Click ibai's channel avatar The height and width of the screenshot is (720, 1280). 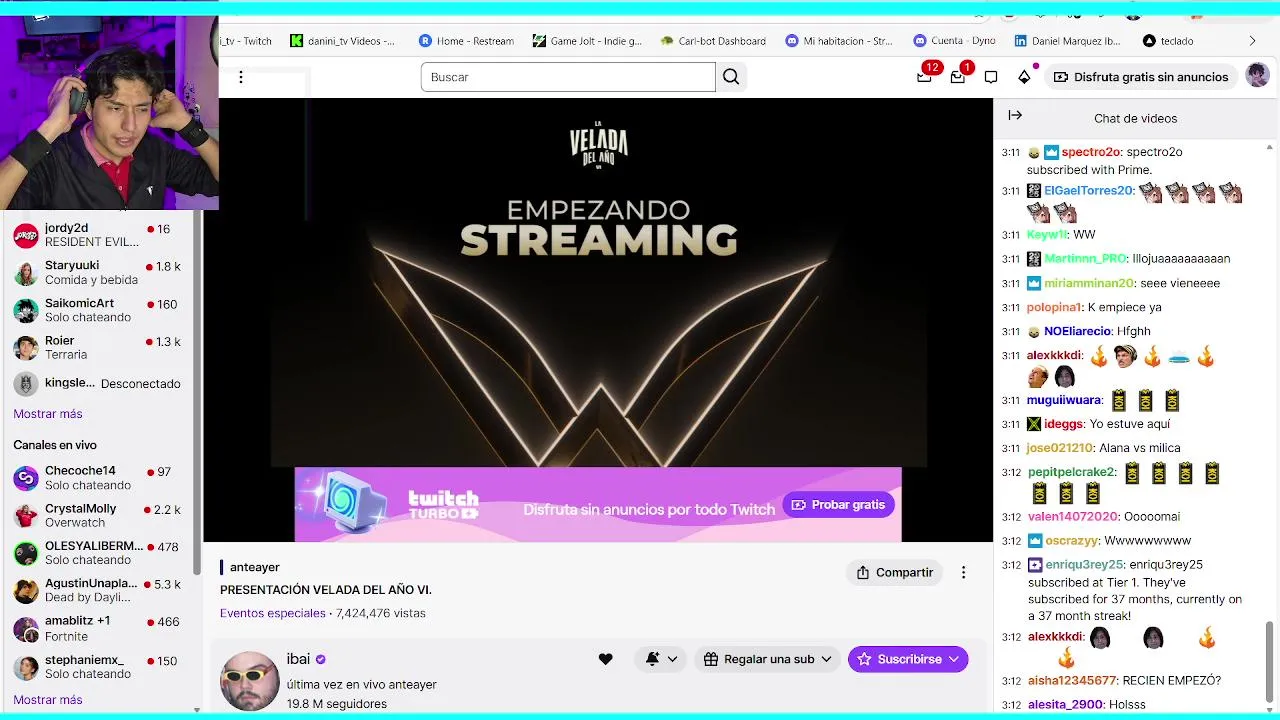(x=249, y=681)
